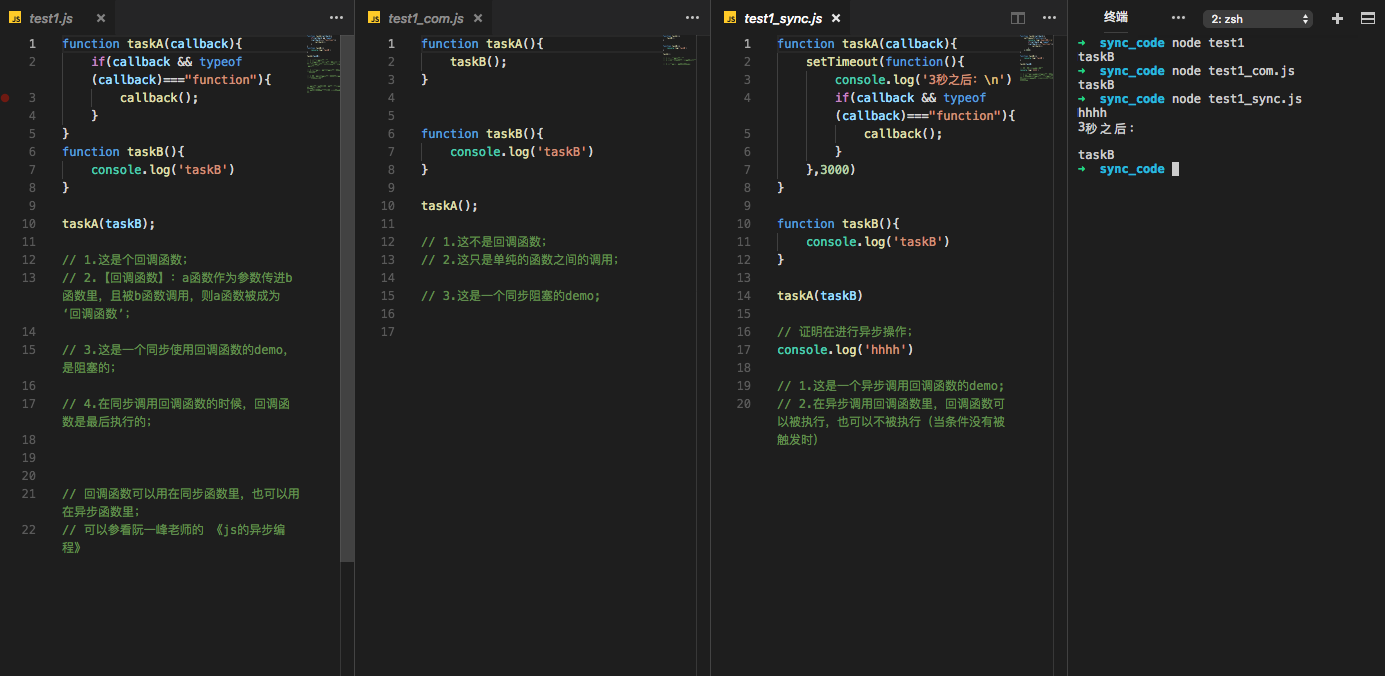The height and width of the screenshot is (676, 1385).
Task: Click 'taskA();' on line 10 of test1_com.js
Action: pos(450,205)
